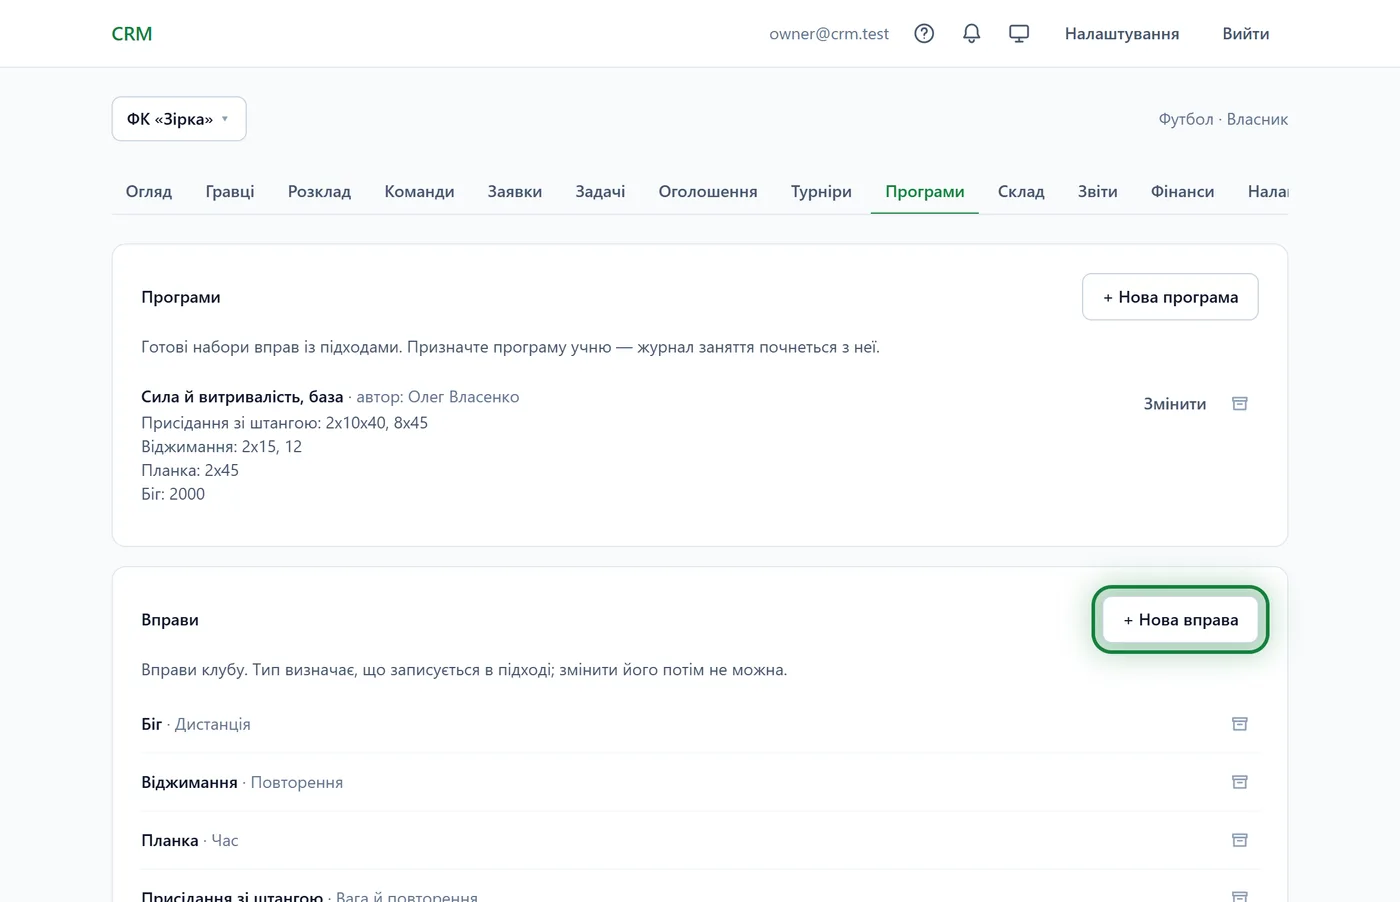
Task: Switch to the Турніри tab
Action: 821,191
